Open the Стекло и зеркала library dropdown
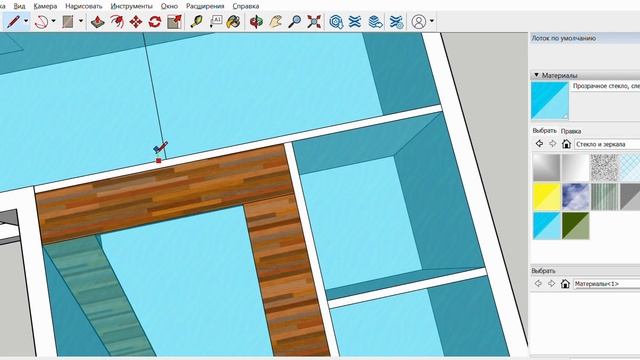The image size is (640, 360). [x=607, y=144]
